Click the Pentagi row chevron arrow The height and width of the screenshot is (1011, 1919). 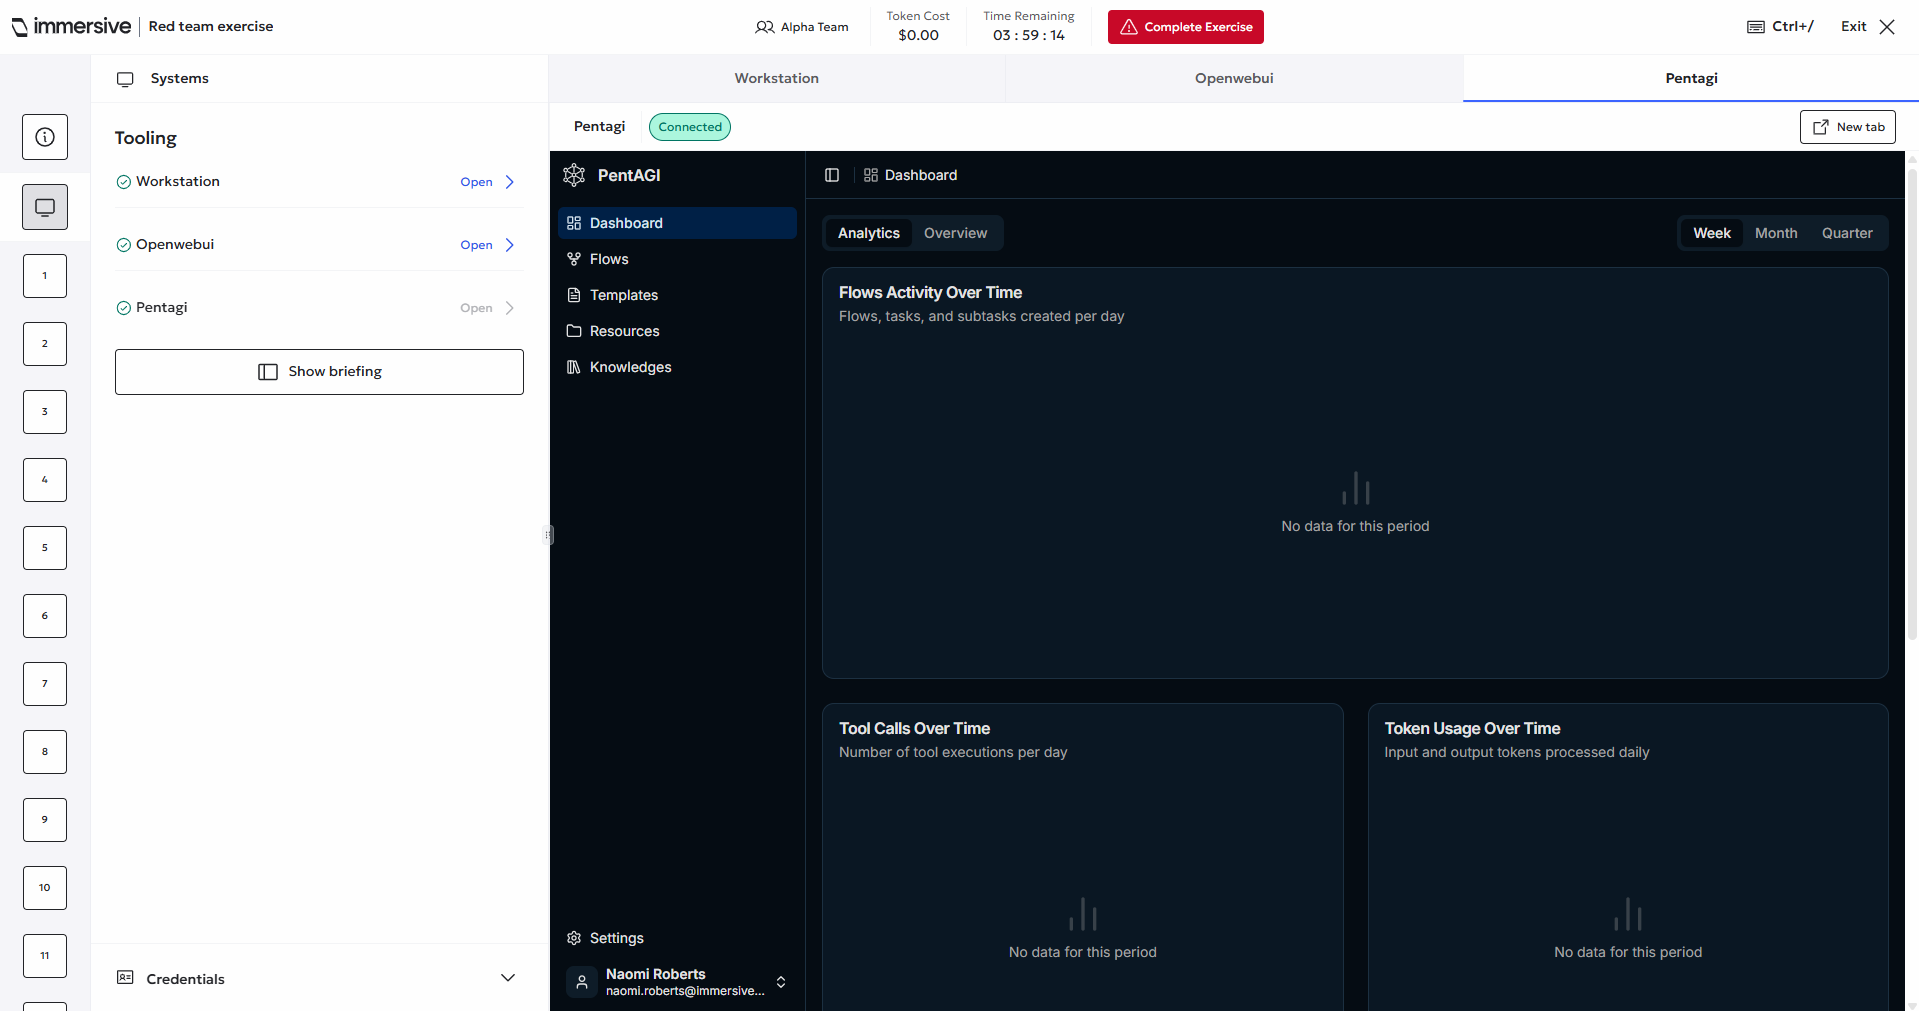pos(510,308)
